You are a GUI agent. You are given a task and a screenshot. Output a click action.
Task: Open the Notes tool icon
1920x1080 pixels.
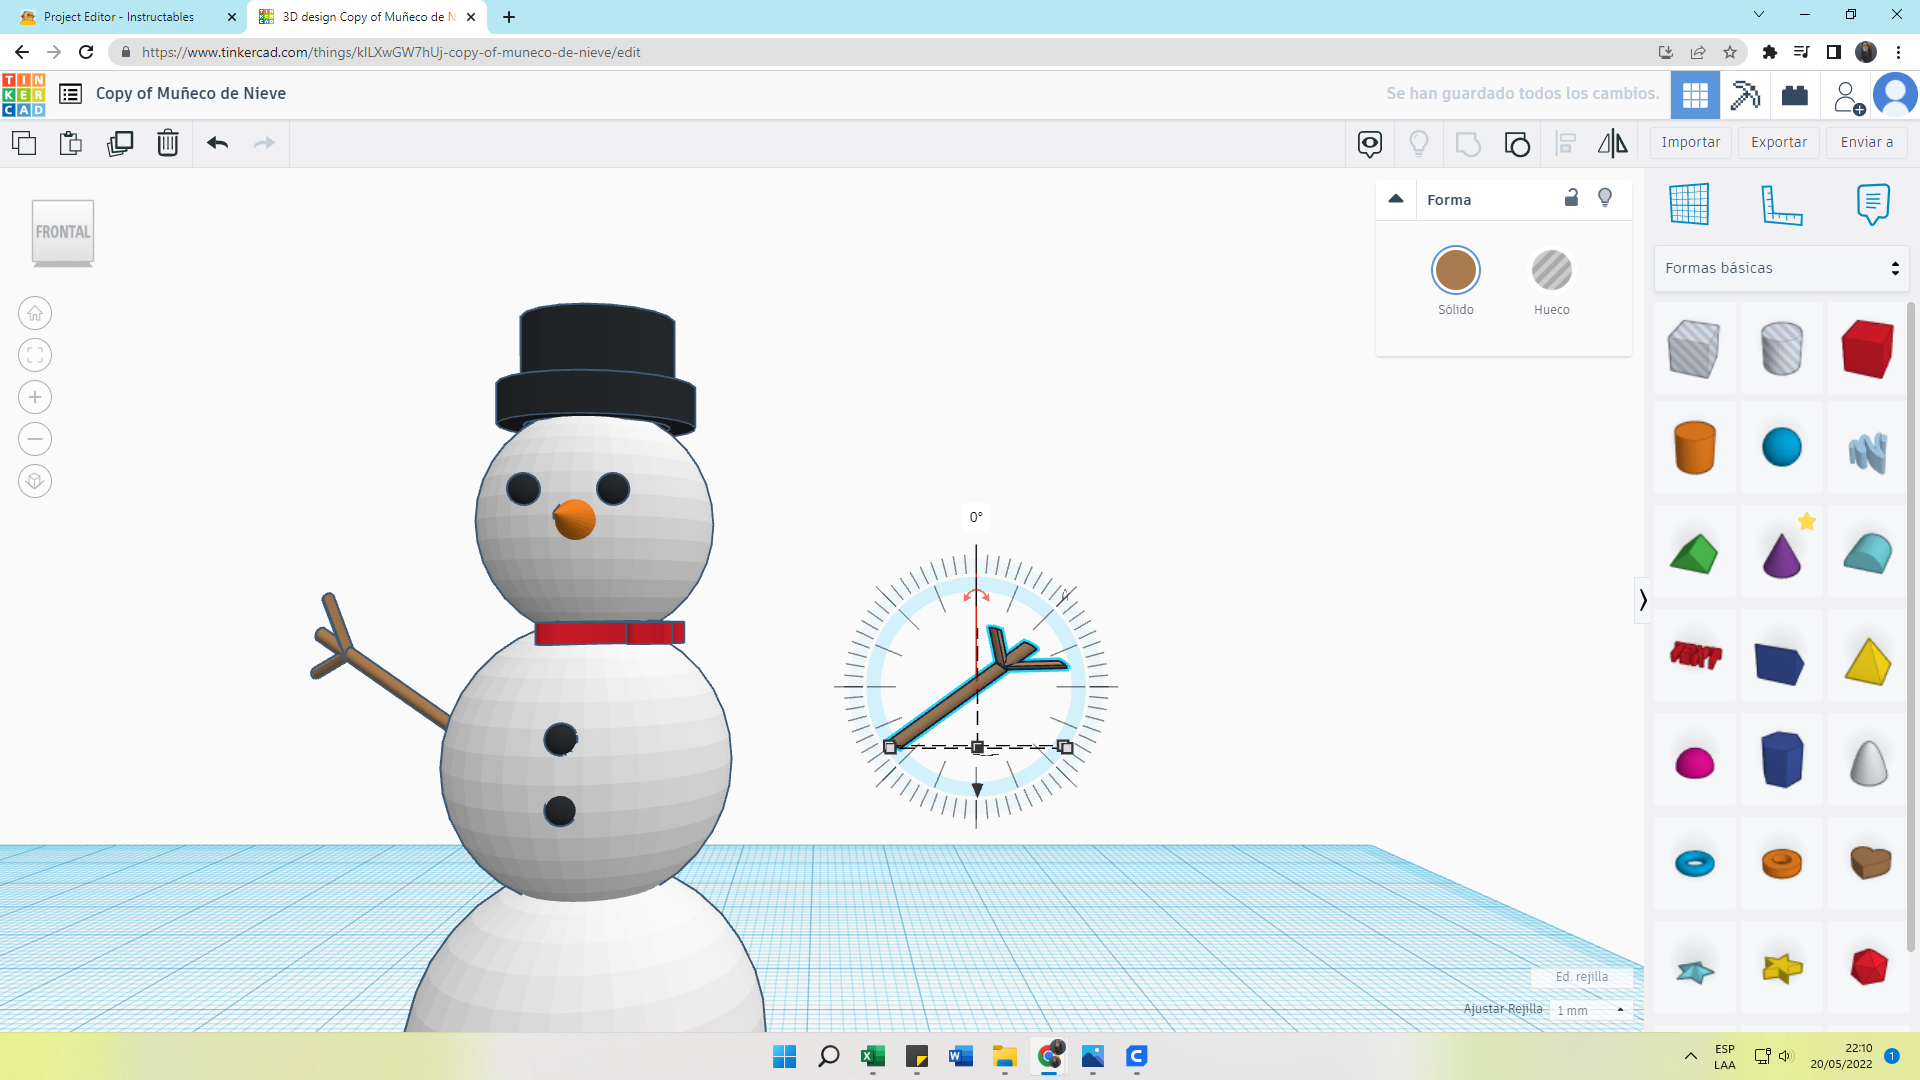click(1872, 204)
